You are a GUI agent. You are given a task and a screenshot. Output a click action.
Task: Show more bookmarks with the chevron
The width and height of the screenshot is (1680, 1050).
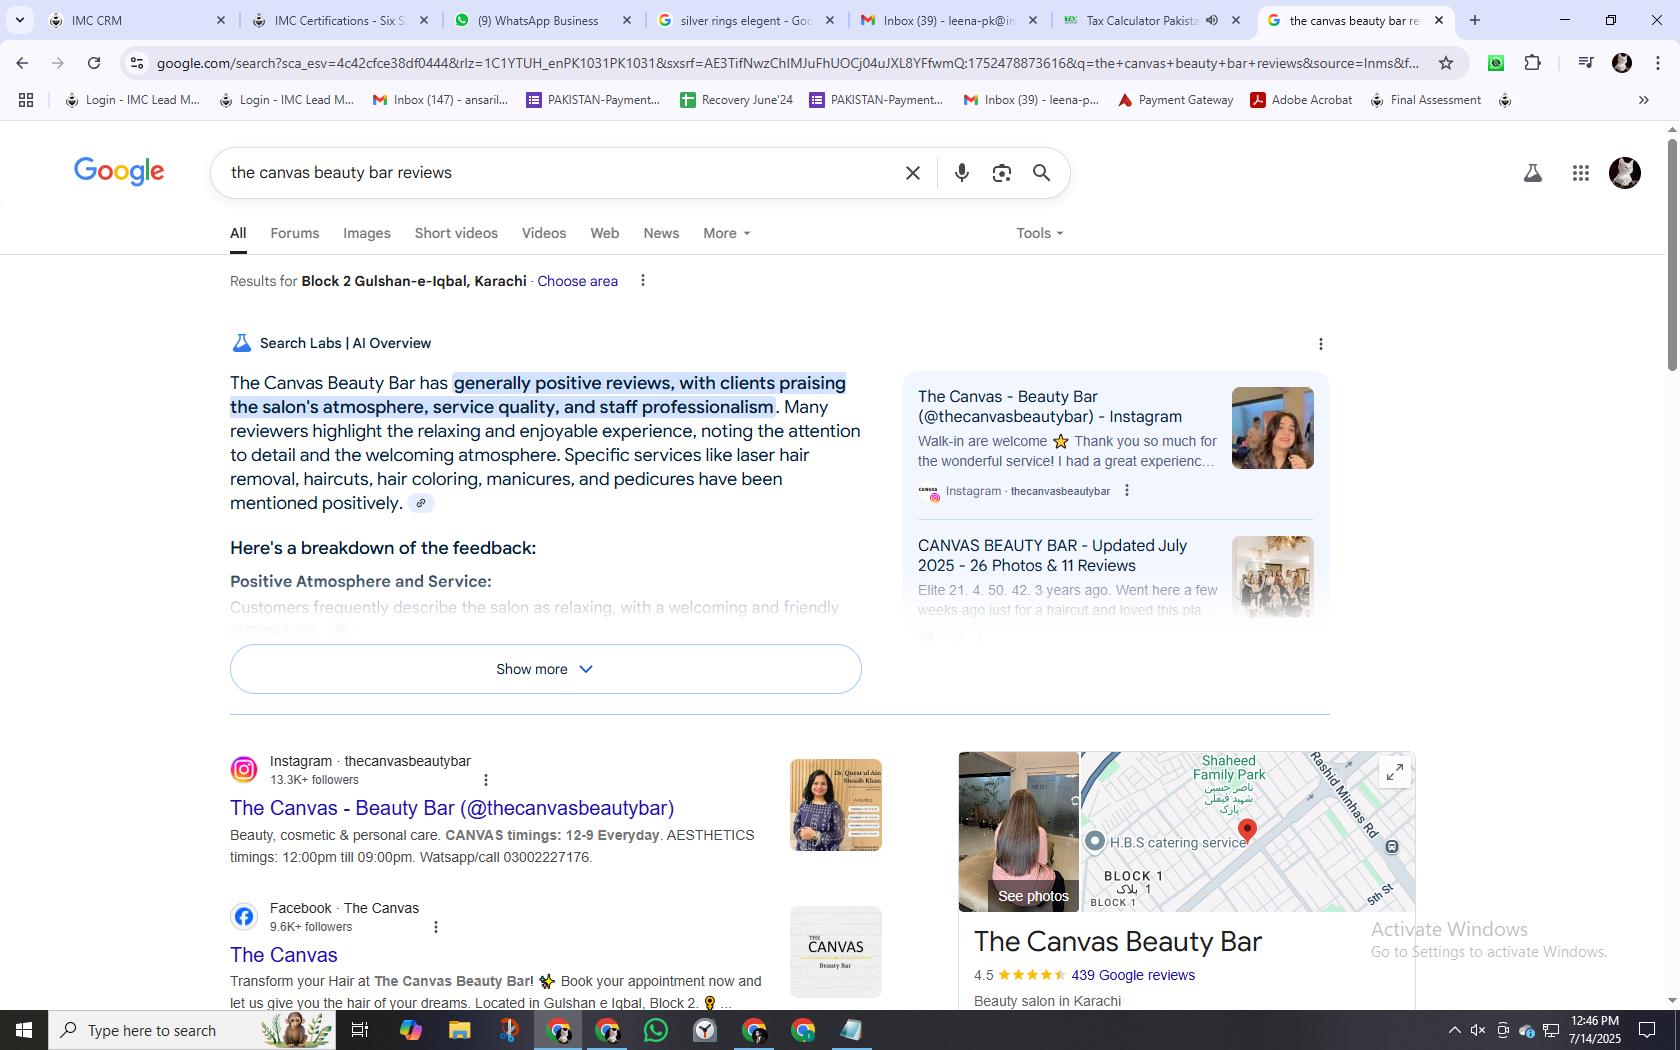[x=1643, y=100]
